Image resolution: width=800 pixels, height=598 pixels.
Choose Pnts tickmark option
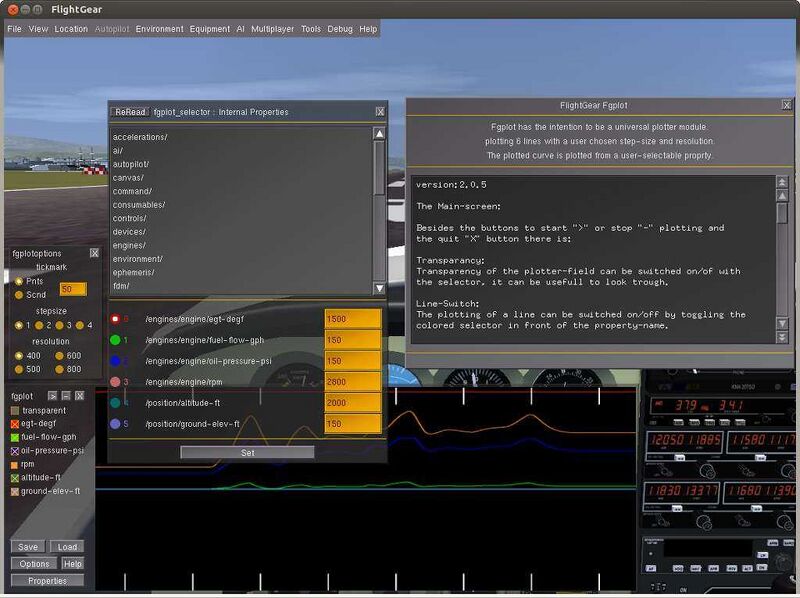click(x=19, y=282)
